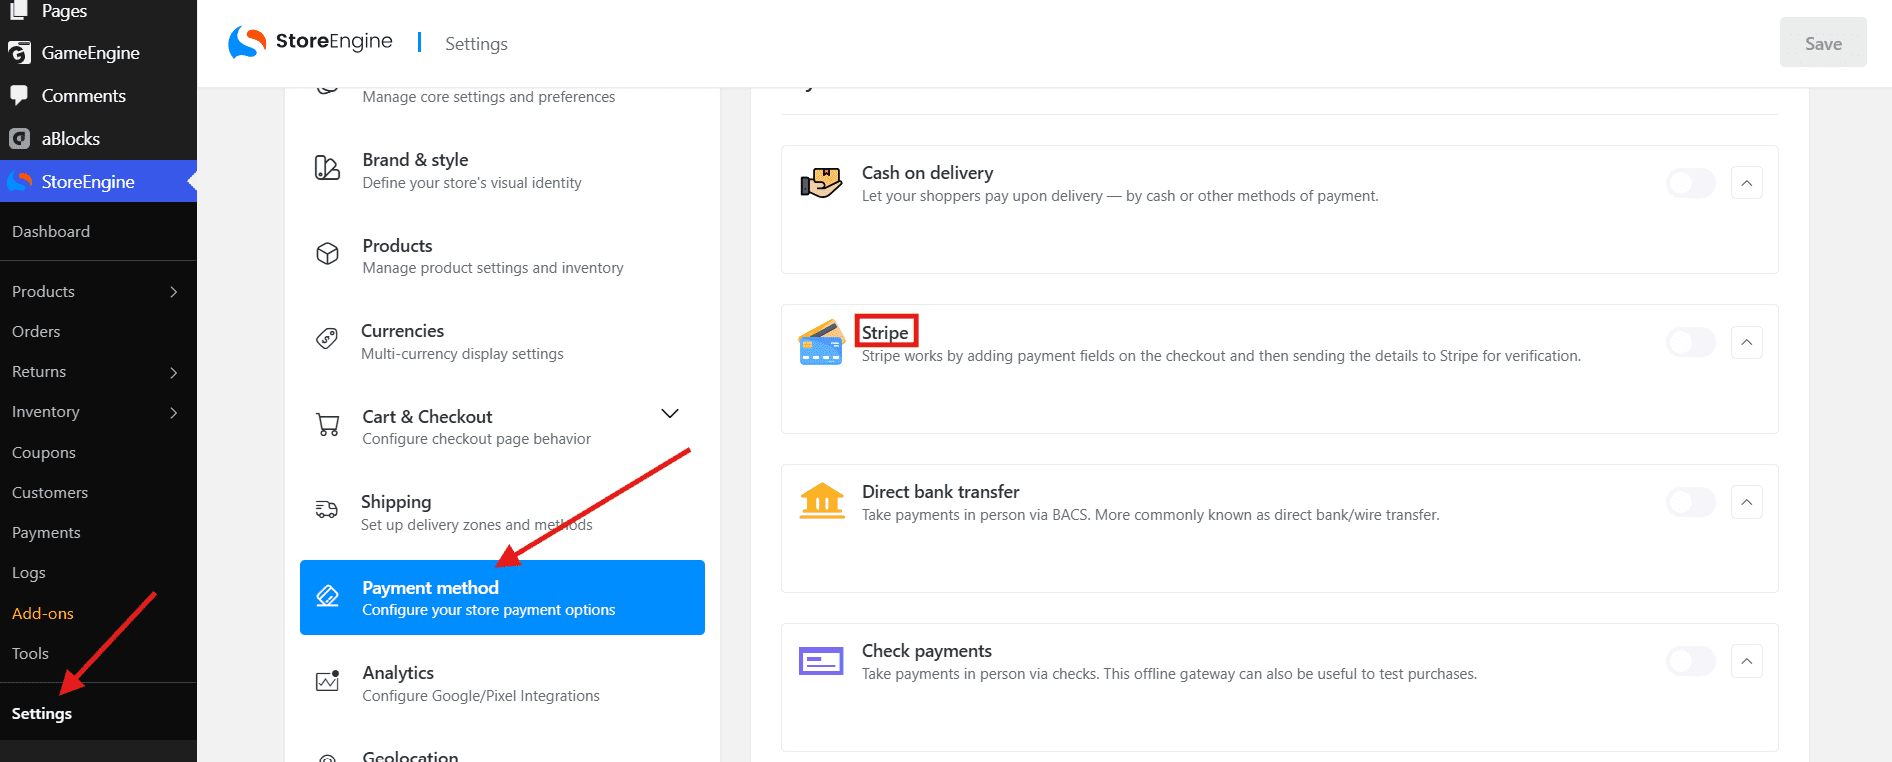
Task: Enable the Stripe payment toggle
Action: click(1691, 342)
